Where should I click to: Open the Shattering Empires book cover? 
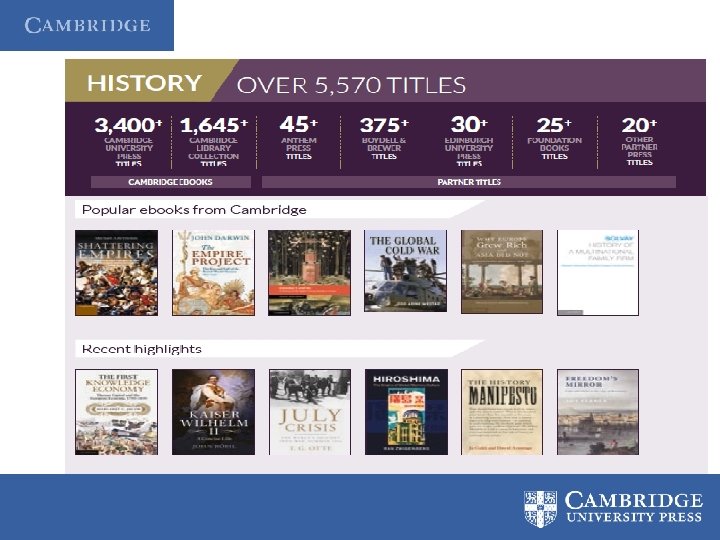click(x=116, y=273)
